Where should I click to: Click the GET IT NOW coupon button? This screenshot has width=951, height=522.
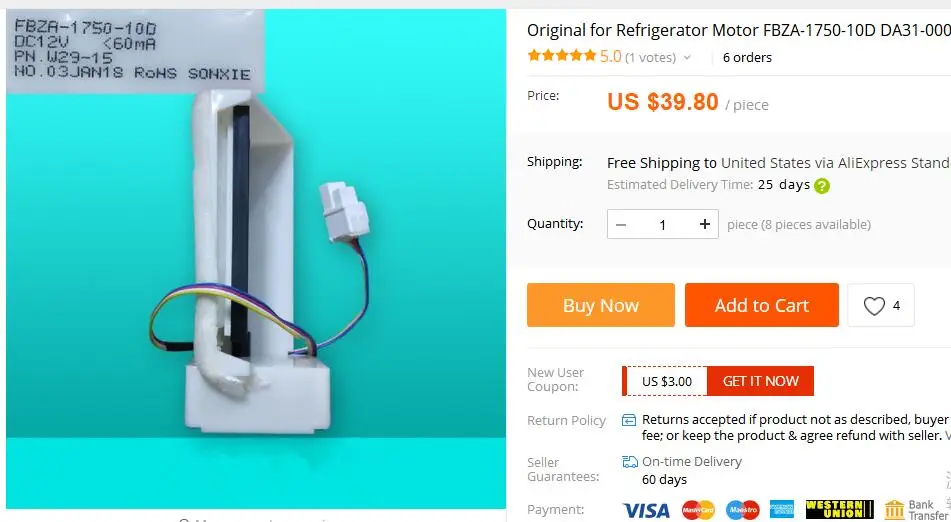tap(761, 381)
